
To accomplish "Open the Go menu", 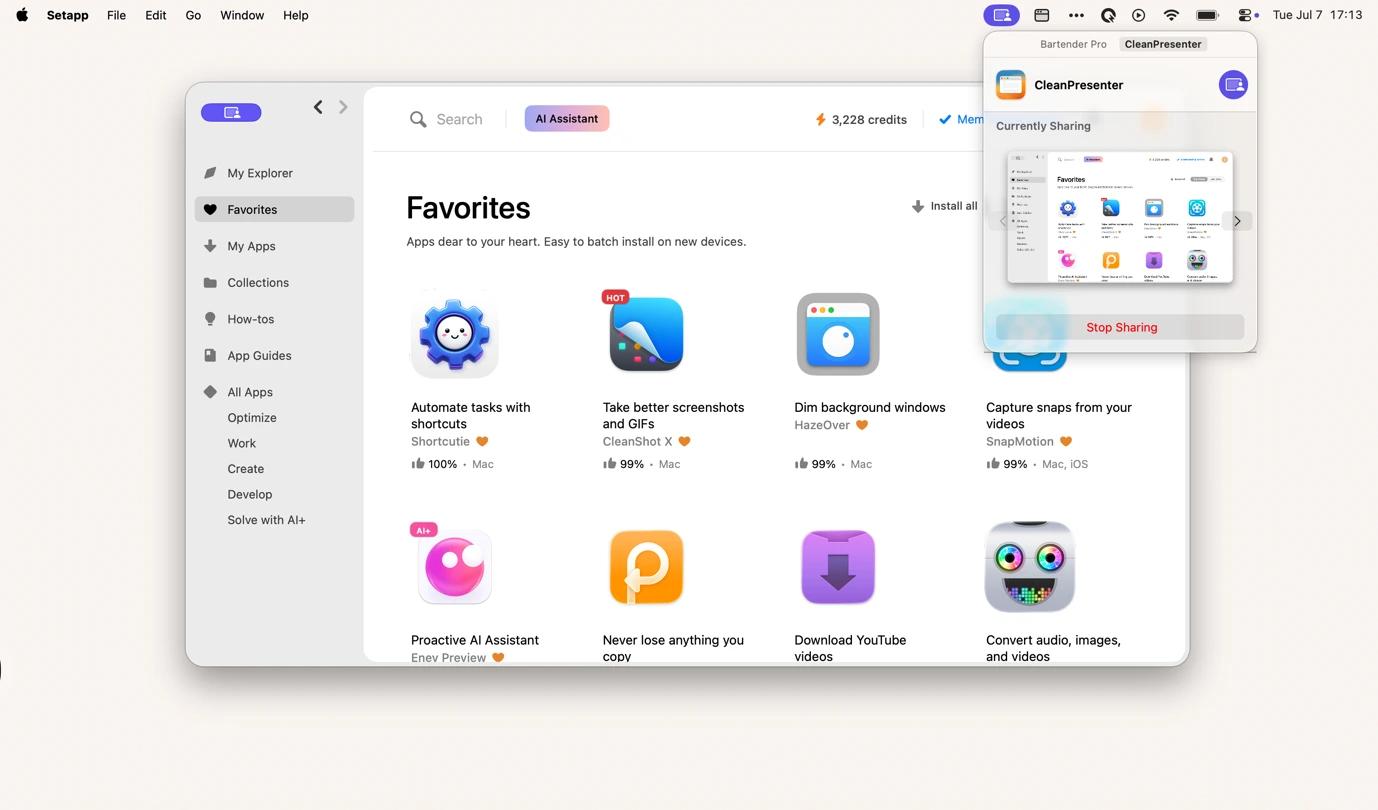I will point(193,15).
